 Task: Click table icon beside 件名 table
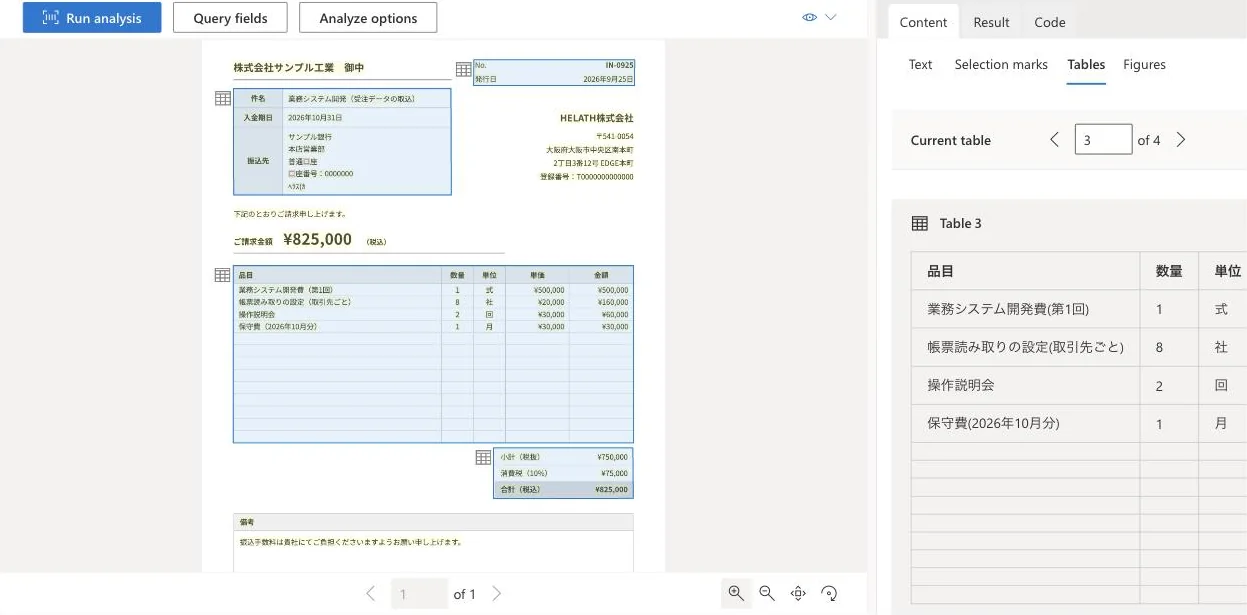point(223,98)
